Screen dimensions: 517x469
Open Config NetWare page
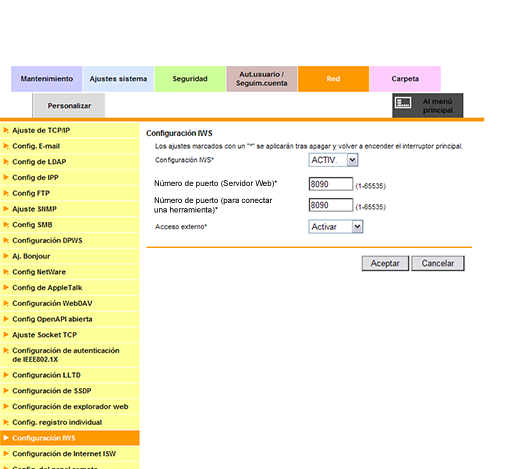point(70,272)
